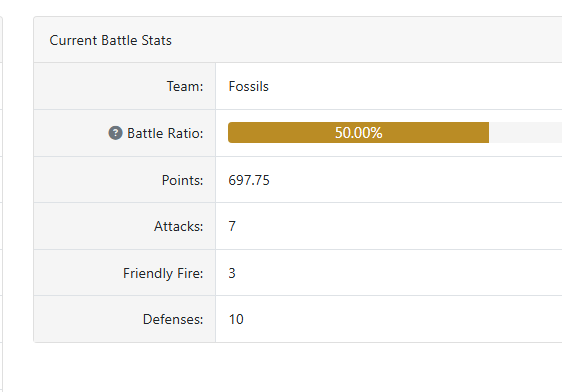Click the Points: label
Image resolution: width=562 pixels, height=392 pixels.
(x=182, y=180)
